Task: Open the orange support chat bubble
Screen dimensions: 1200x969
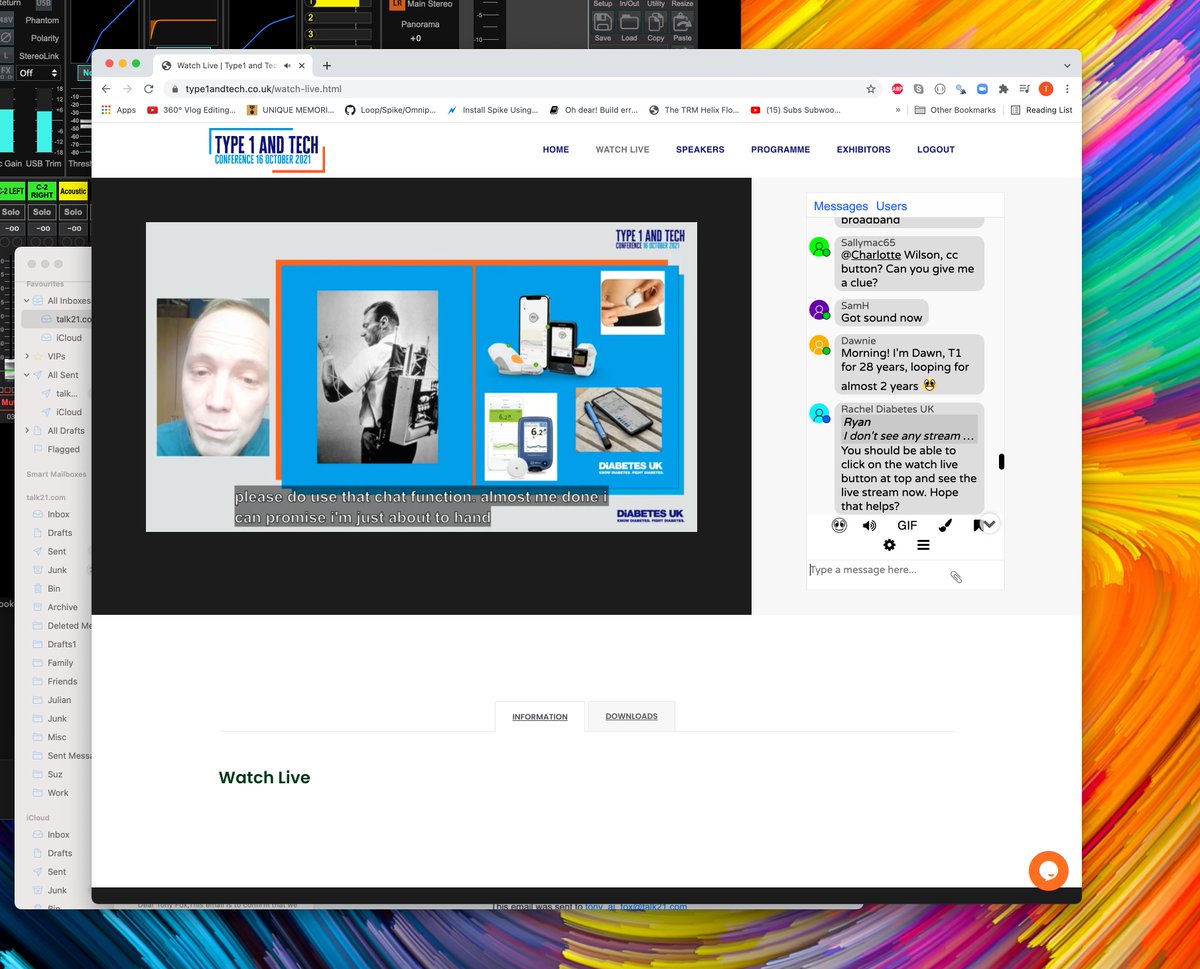Action: click(1048, 870)
